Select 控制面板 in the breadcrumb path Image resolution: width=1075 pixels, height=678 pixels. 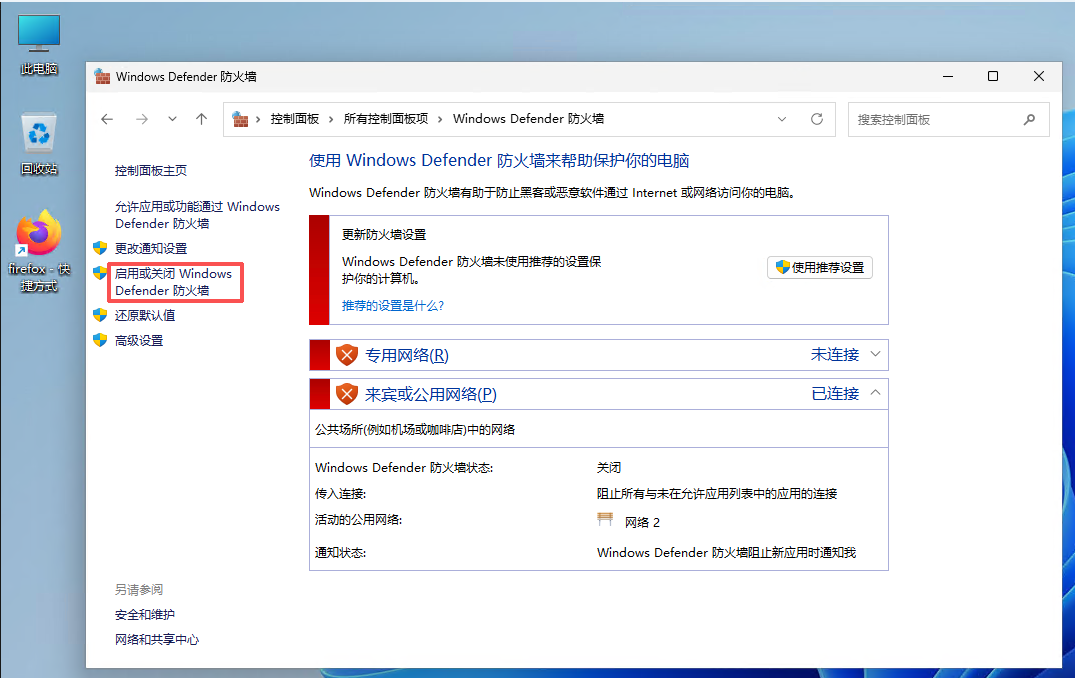[294, 119]
